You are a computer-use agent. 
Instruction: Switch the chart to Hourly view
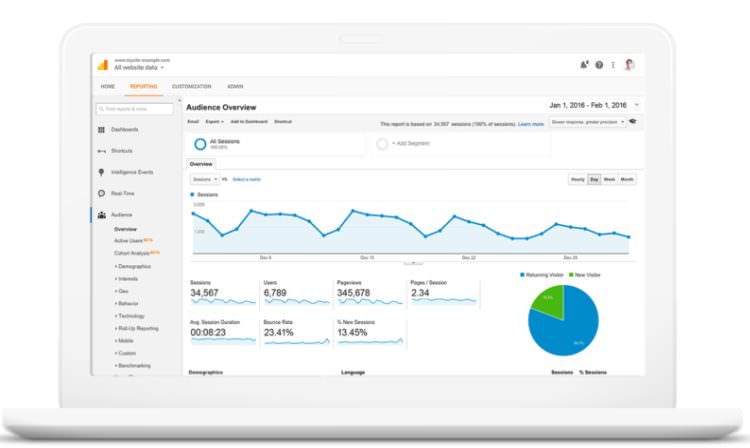(x=577, y=179)
